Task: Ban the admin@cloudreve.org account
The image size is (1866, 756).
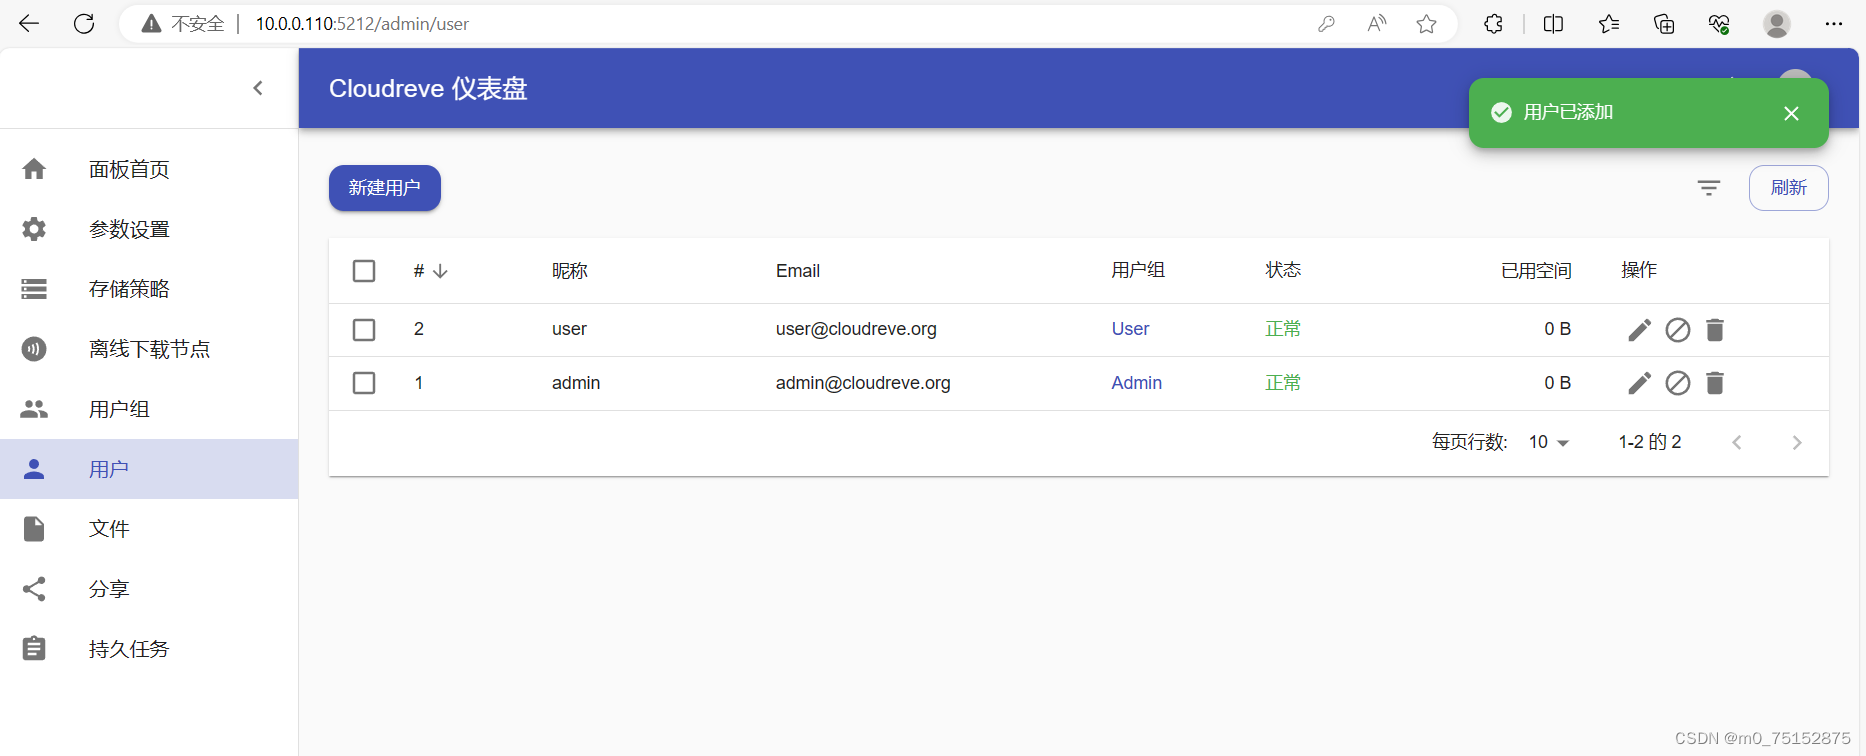Action: [1678, 383]
